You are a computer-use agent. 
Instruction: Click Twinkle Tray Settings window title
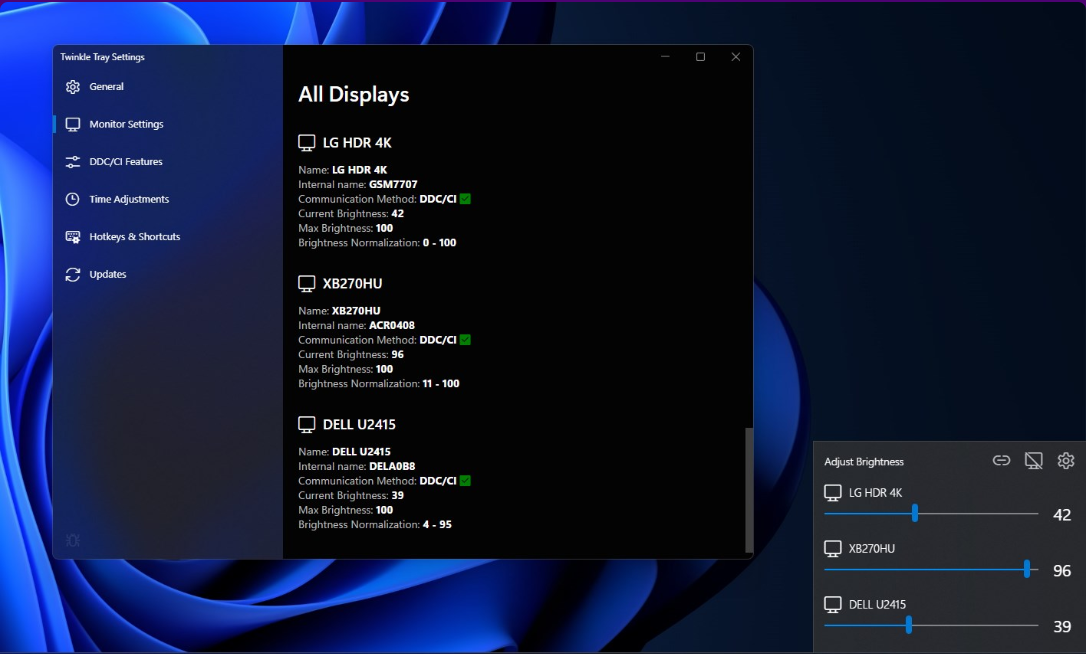(103, 57)
